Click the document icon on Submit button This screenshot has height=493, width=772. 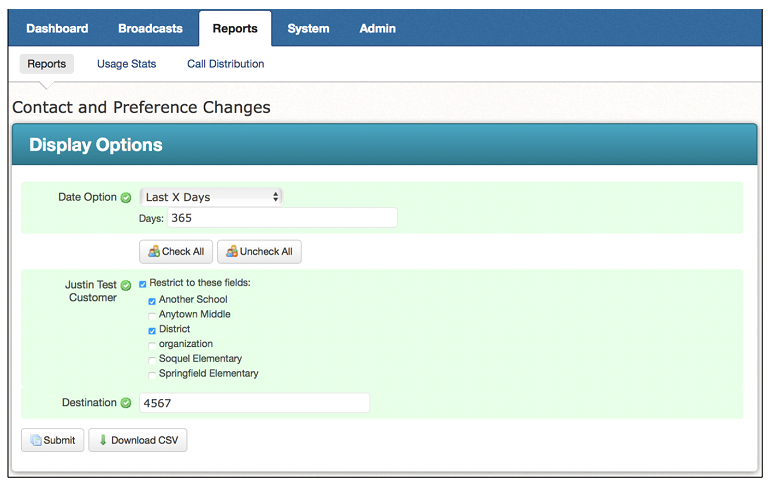click(x=36, y=440)
